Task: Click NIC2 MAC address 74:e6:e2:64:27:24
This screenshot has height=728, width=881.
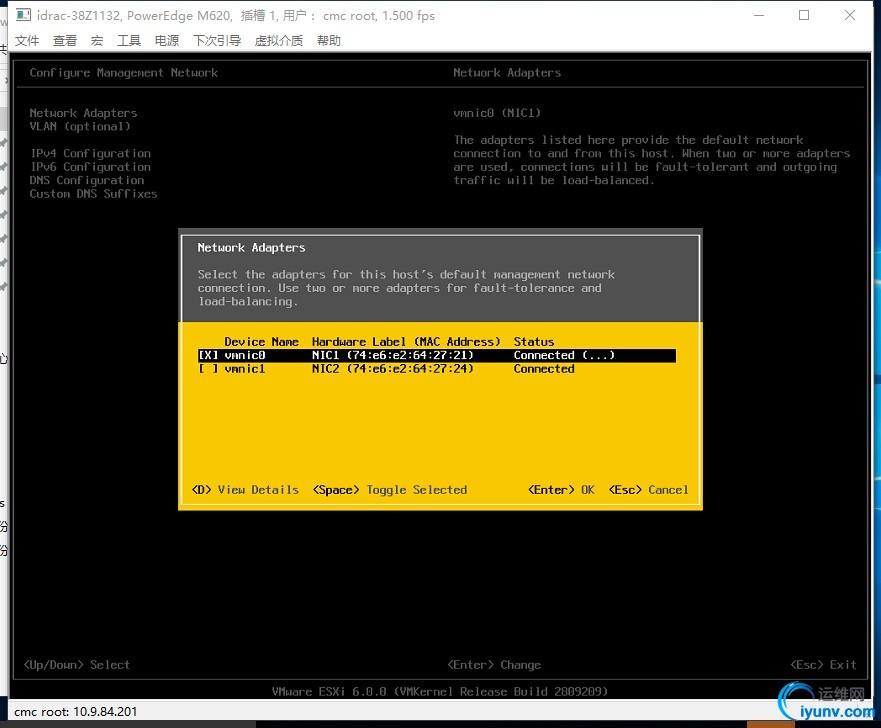Action: [x=410, y=369]
